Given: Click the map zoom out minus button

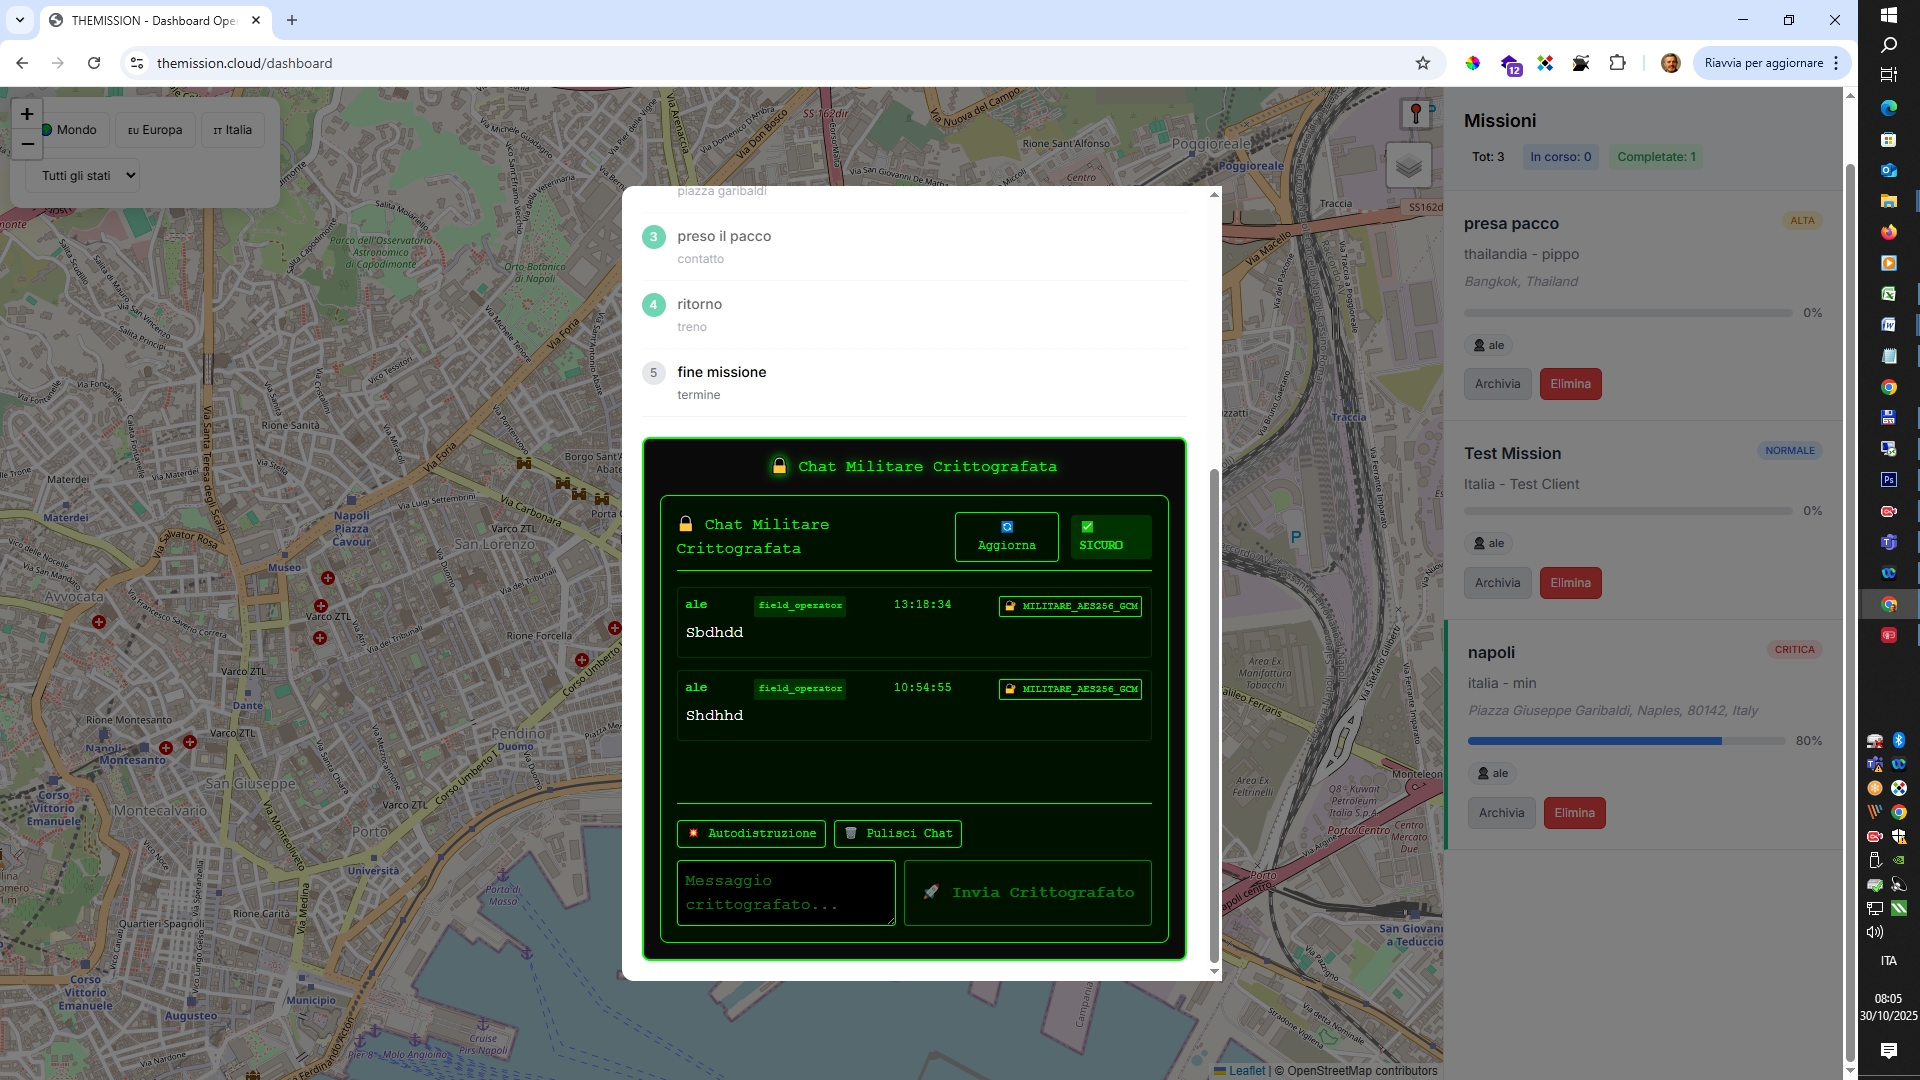Looking at the screenshot, I should coord(27,144).
